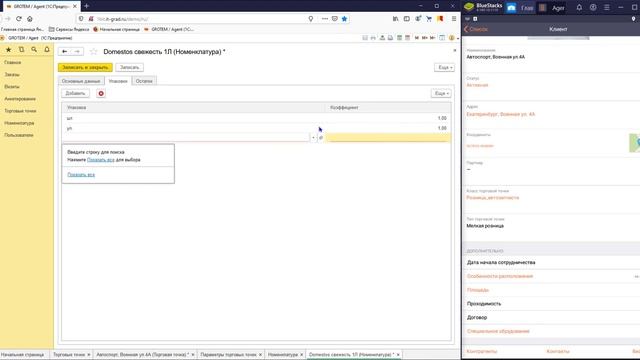Delete row with red cross icon
The image size is (640, 360).
[101, 93]
